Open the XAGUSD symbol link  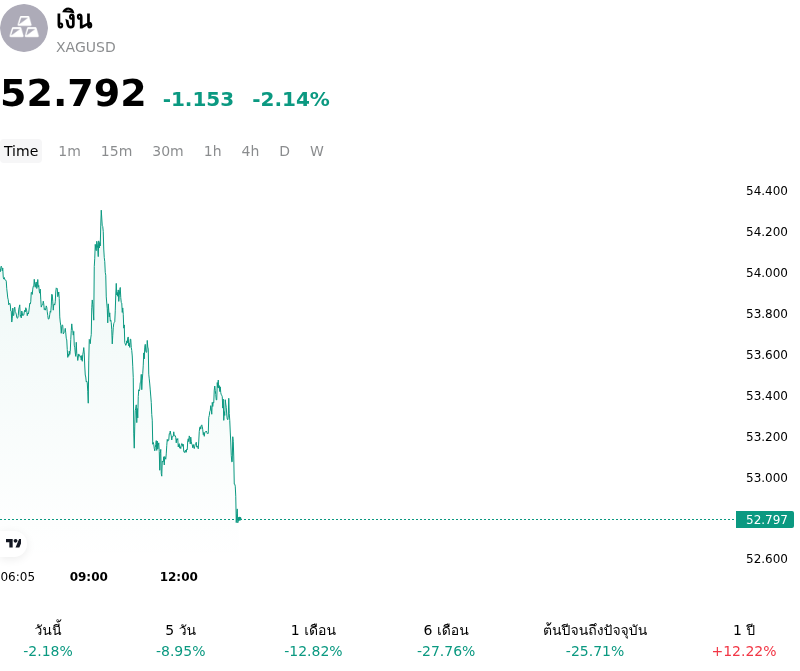(86, 47)
